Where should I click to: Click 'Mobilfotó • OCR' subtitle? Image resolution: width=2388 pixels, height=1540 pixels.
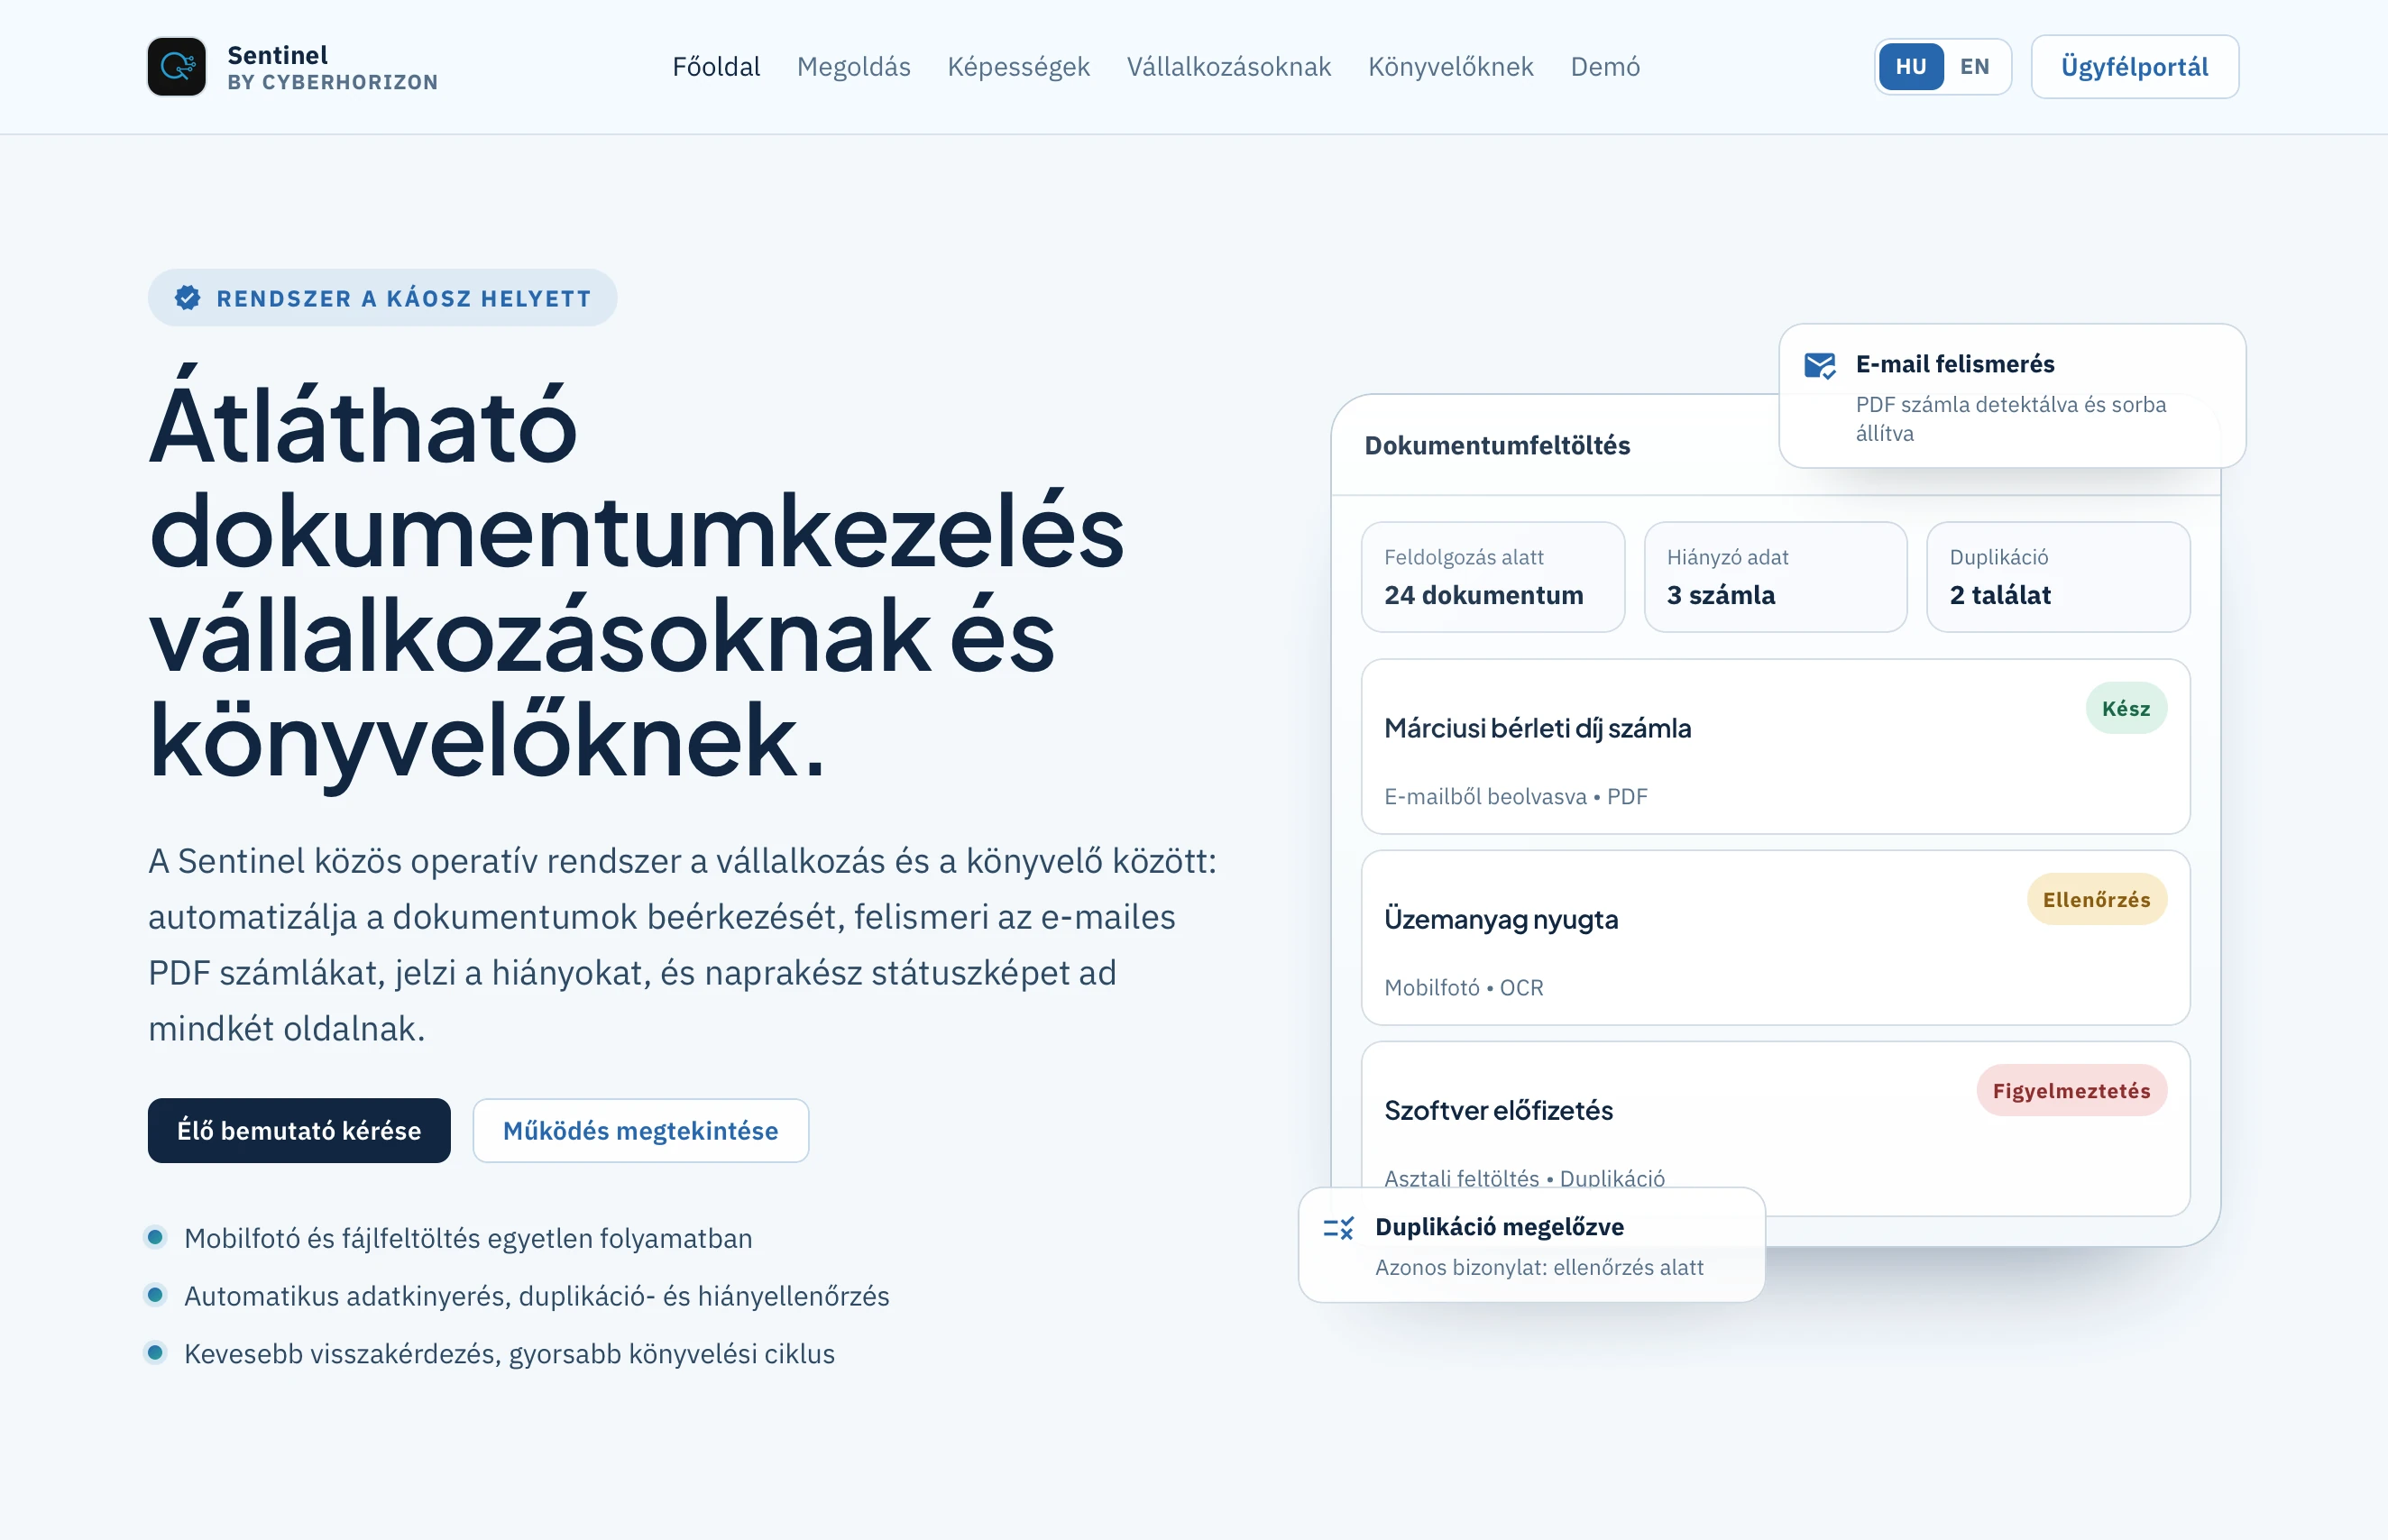tap(1463, 987)
